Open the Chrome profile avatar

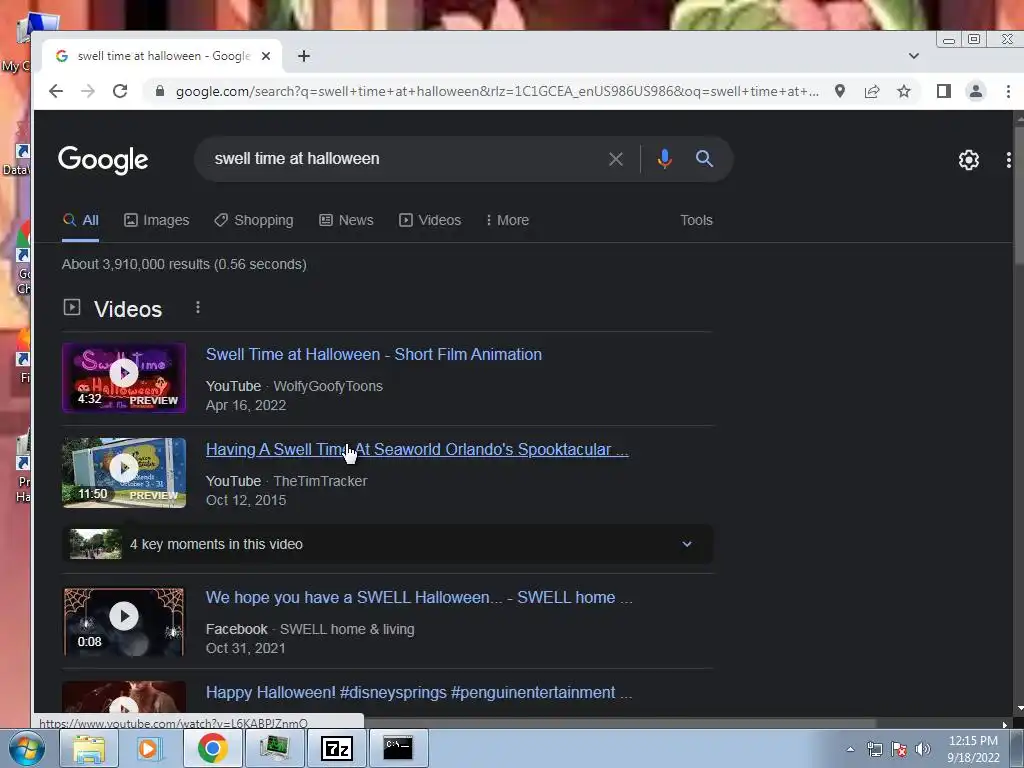(976, 91)
